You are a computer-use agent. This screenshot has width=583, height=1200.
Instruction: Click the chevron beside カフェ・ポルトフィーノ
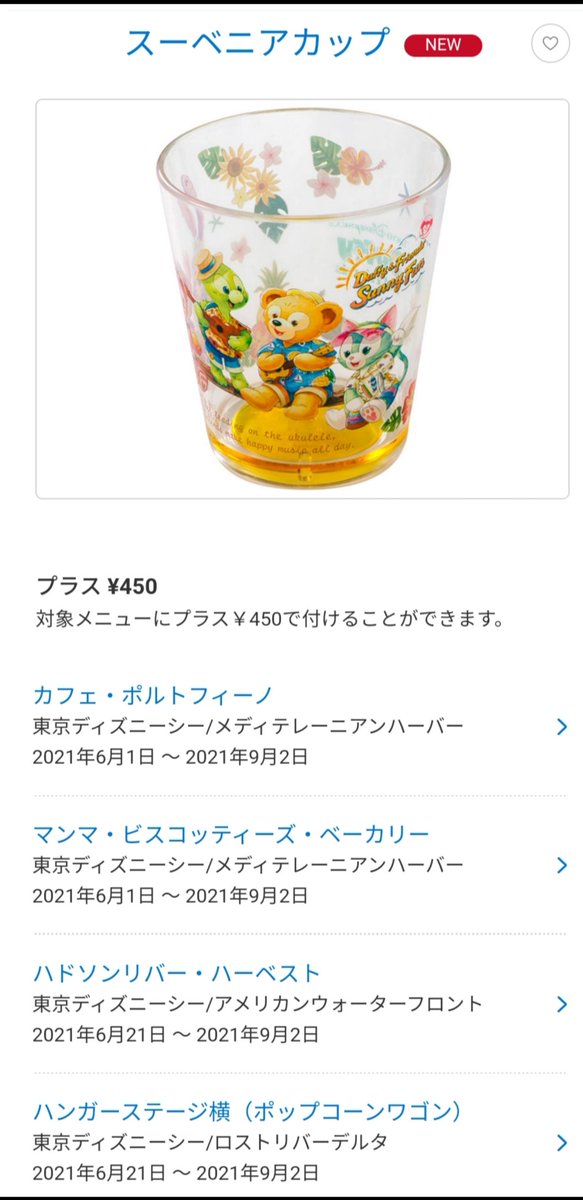561,726
